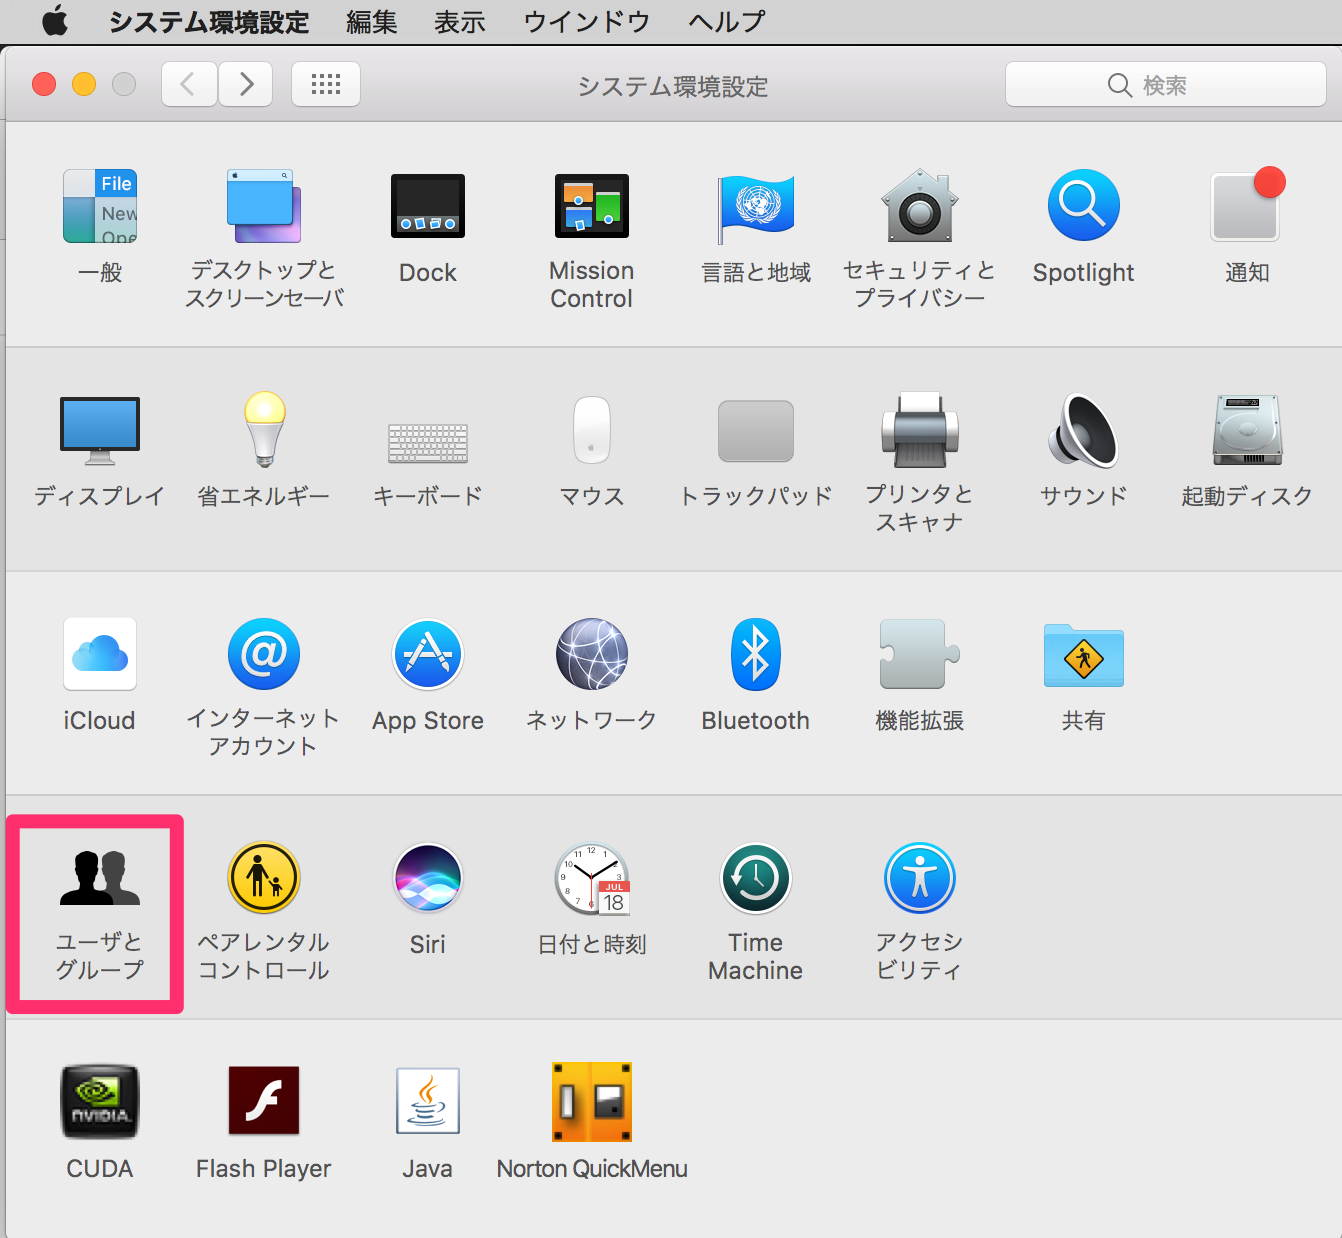Open 機能拡張 (Extensions) puzzle icon

pyautogui.click(x=920, y=654)
